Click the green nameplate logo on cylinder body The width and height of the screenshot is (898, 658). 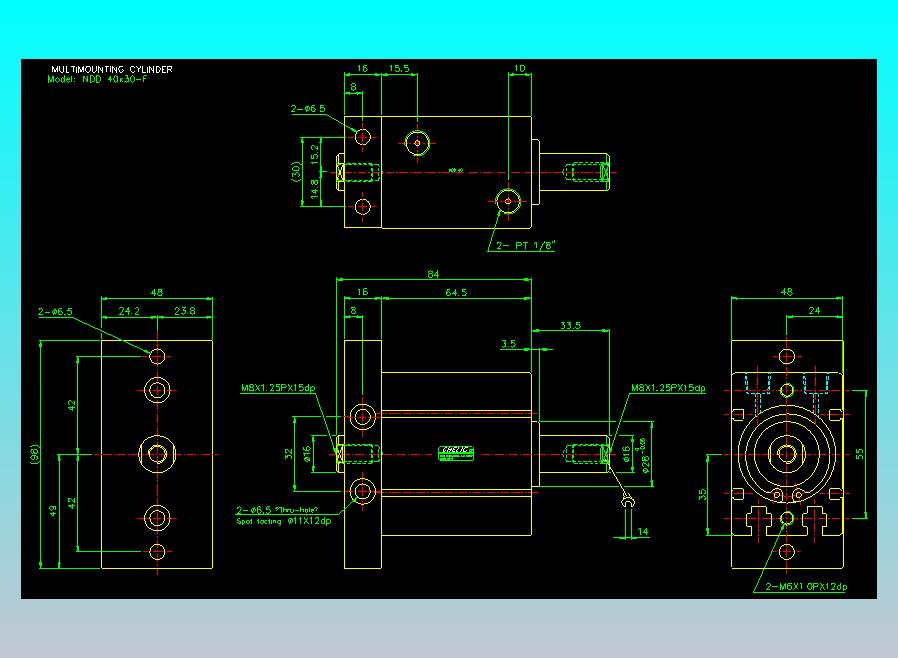(457, 451)
